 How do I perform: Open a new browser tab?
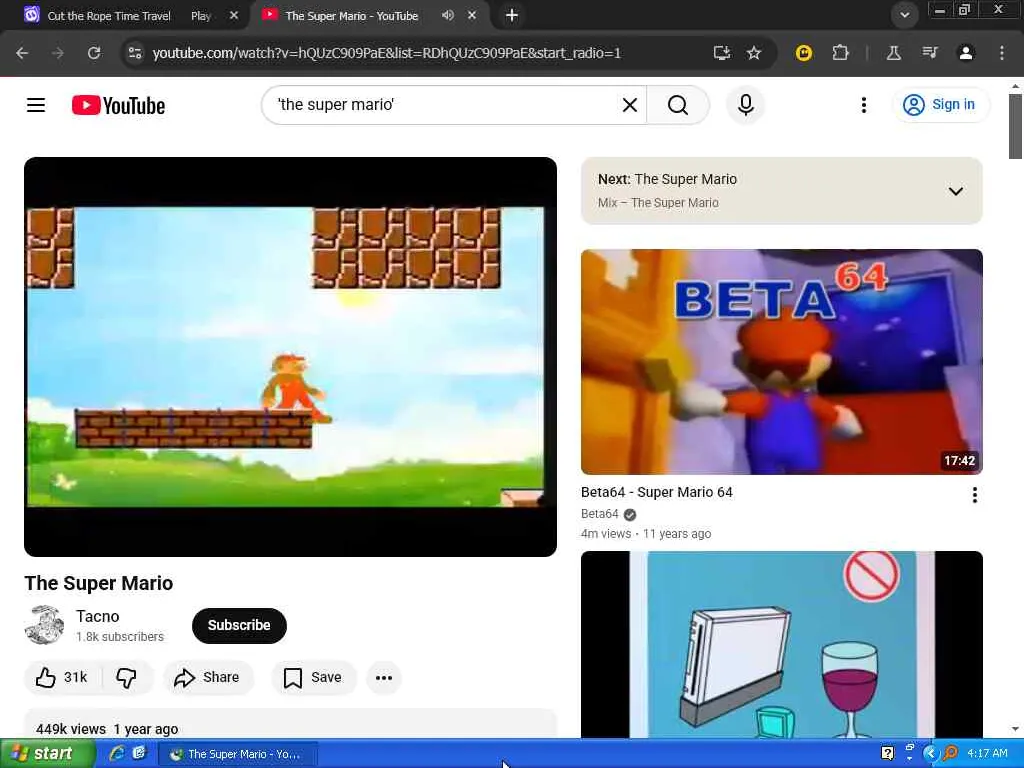512,15
